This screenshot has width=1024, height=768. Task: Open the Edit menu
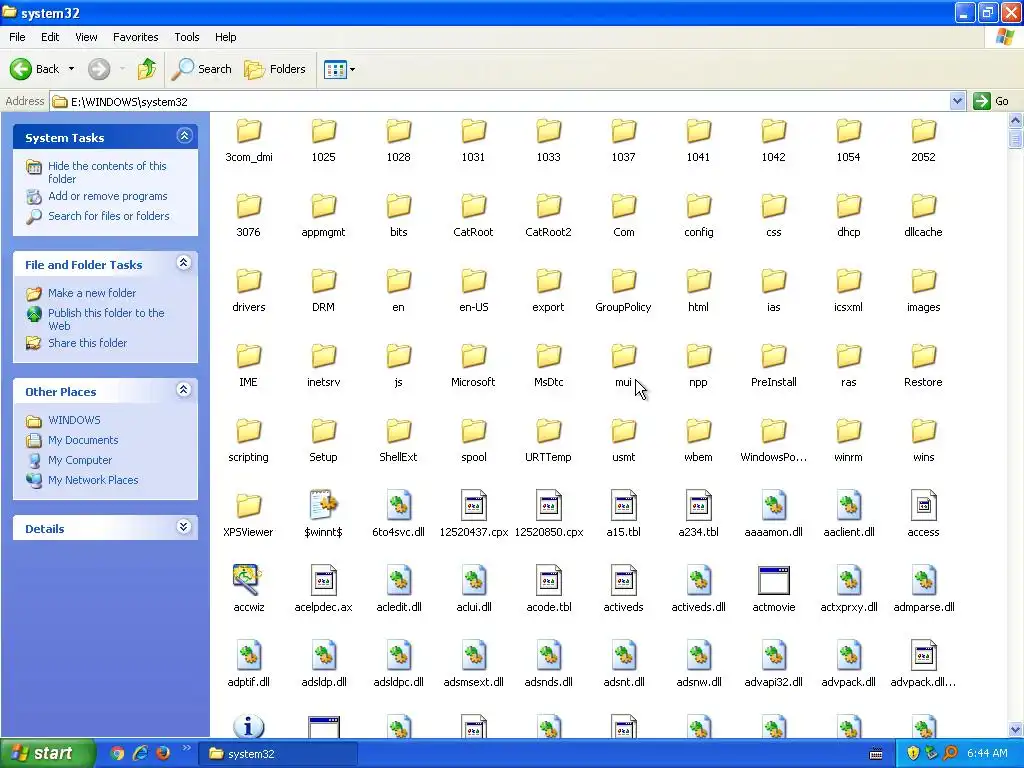pos(50,37)
